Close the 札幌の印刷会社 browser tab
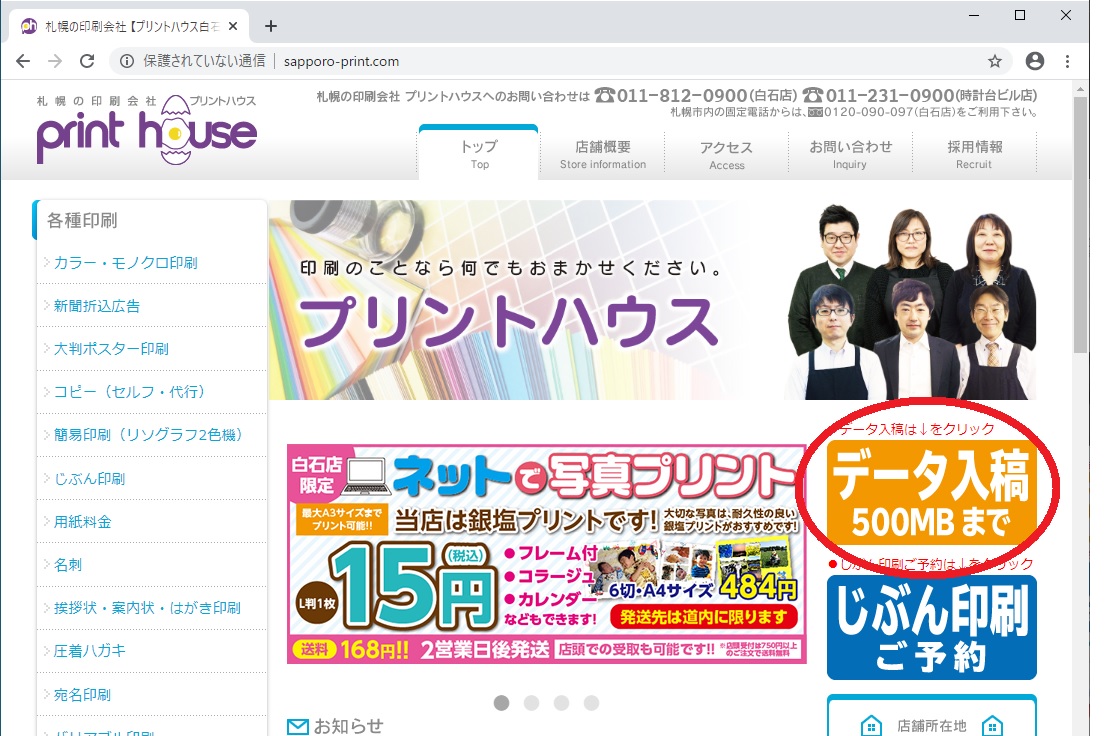Viewport: 1114px width, 736px height. point(232,26)
